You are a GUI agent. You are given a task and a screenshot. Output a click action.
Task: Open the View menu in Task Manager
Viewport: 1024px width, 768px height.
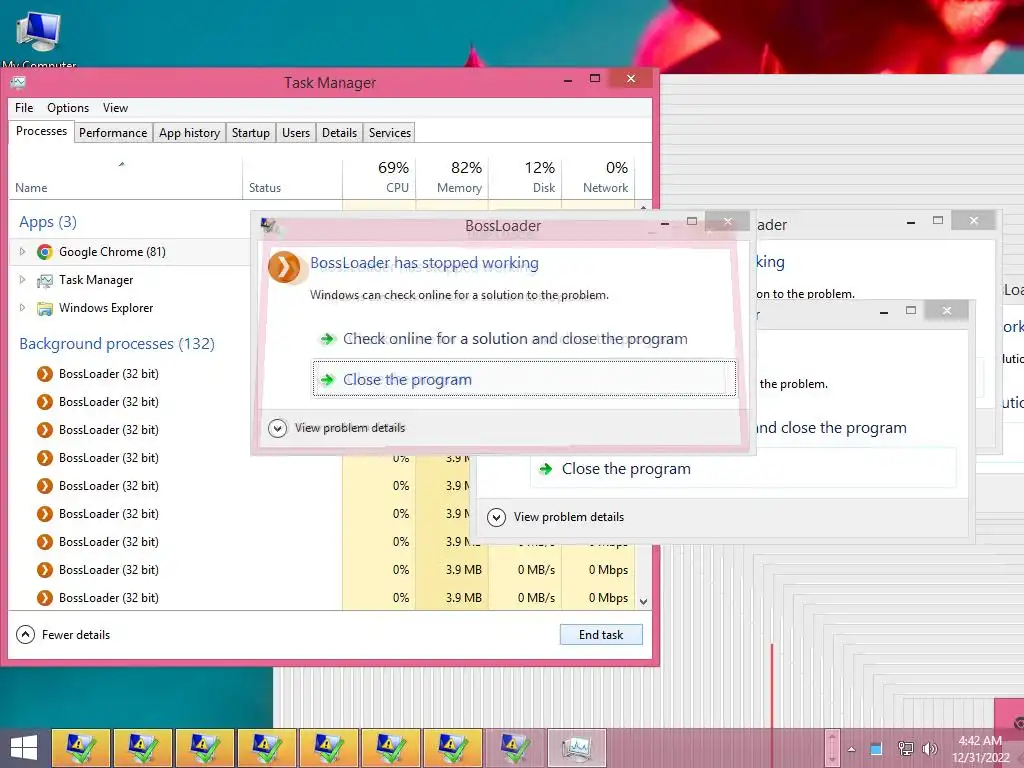coord(115,108)
